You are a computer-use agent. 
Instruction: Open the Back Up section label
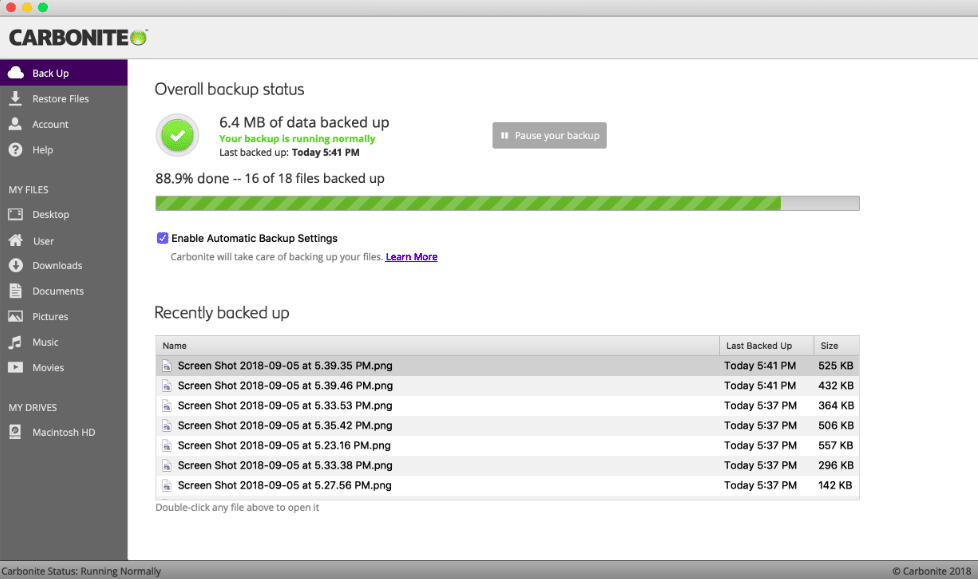51,73
